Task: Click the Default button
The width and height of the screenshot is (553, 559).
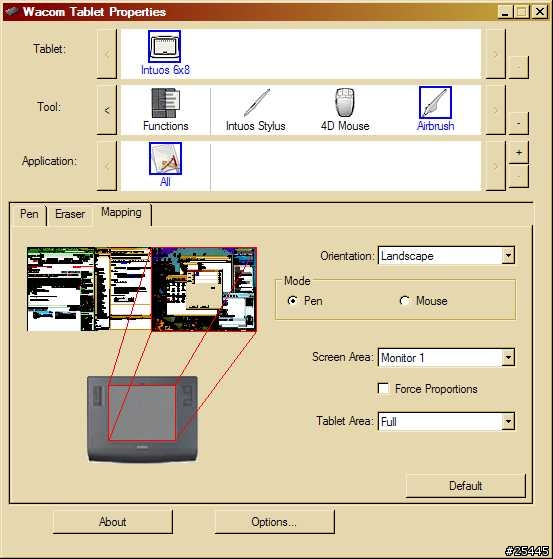Action: tap(465, 486)
